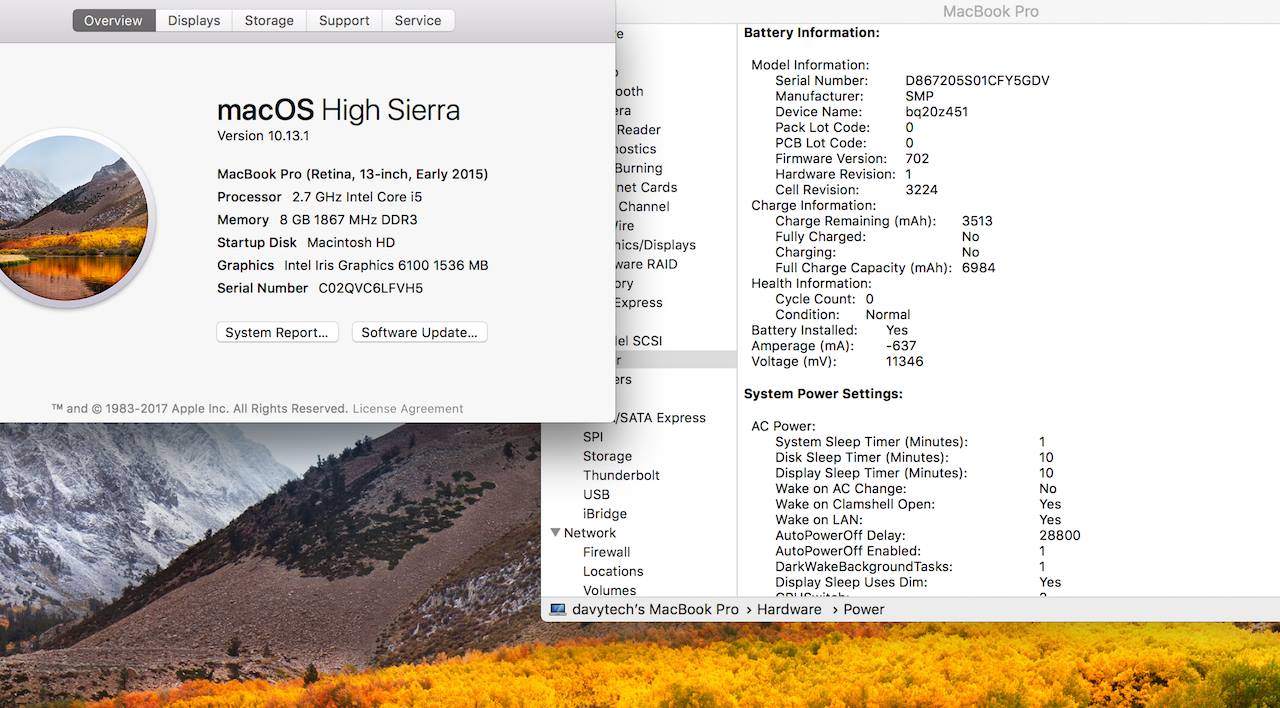The width and height of the screenshot is (1280, 708).
Task: Click the Battery Information heading
Action: (811, 32)
